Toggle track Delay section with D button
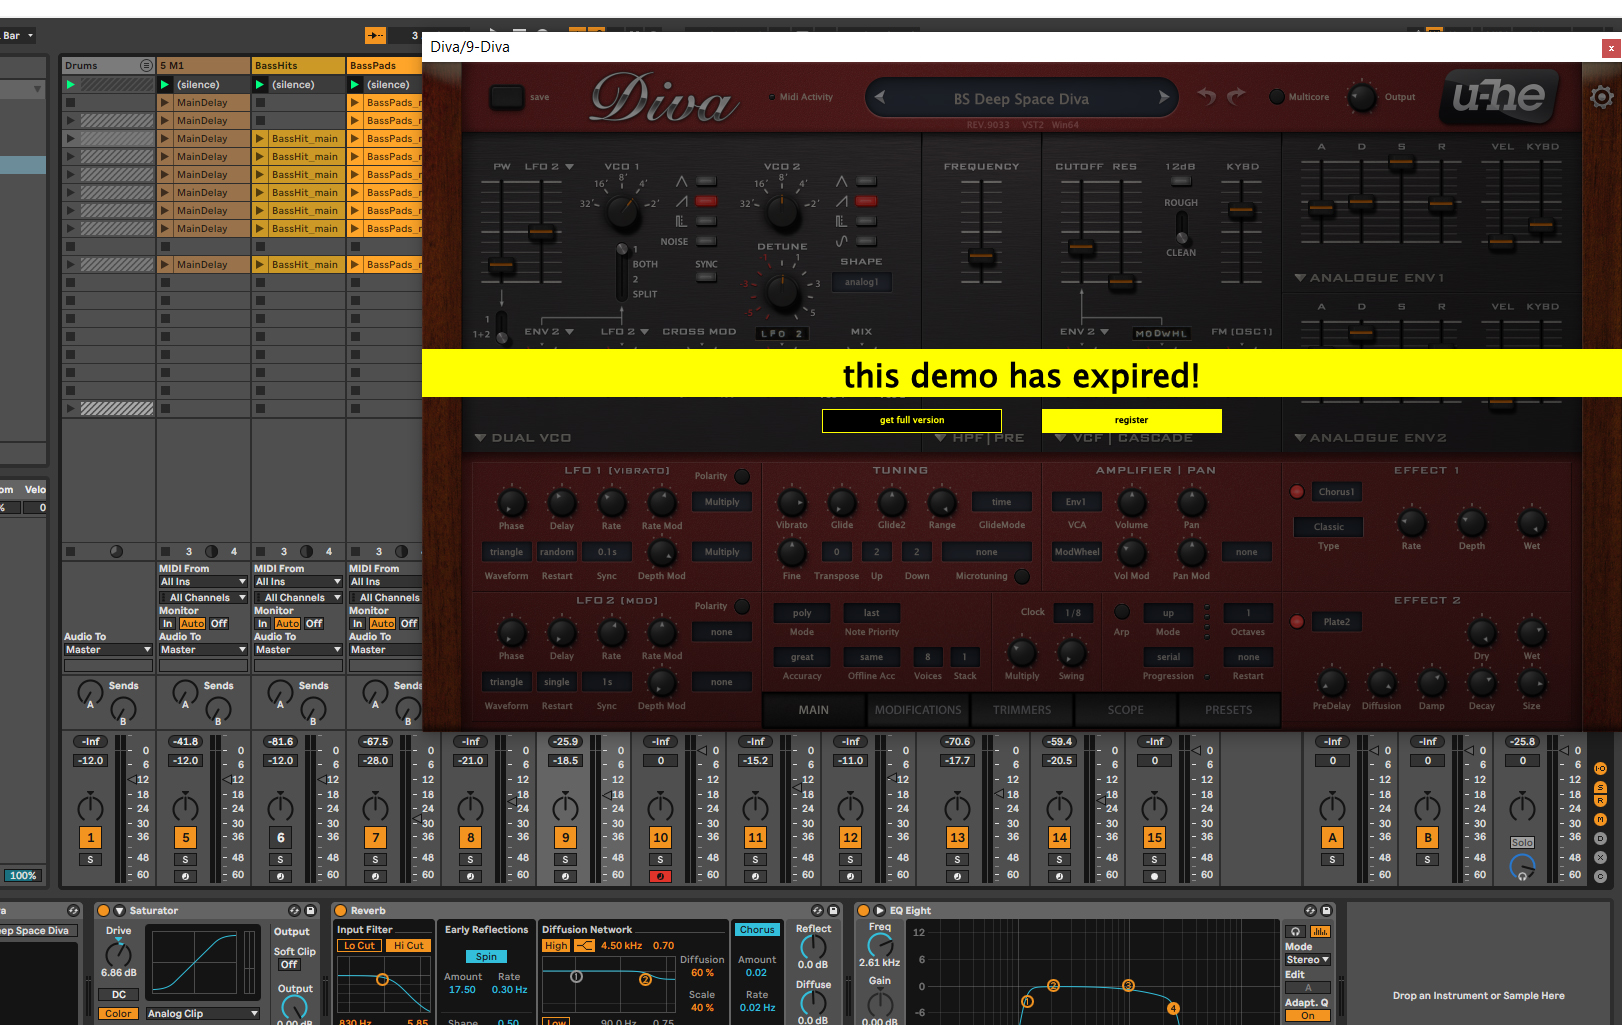This screenshot has width=1622, height=1025. (1600, 838)
